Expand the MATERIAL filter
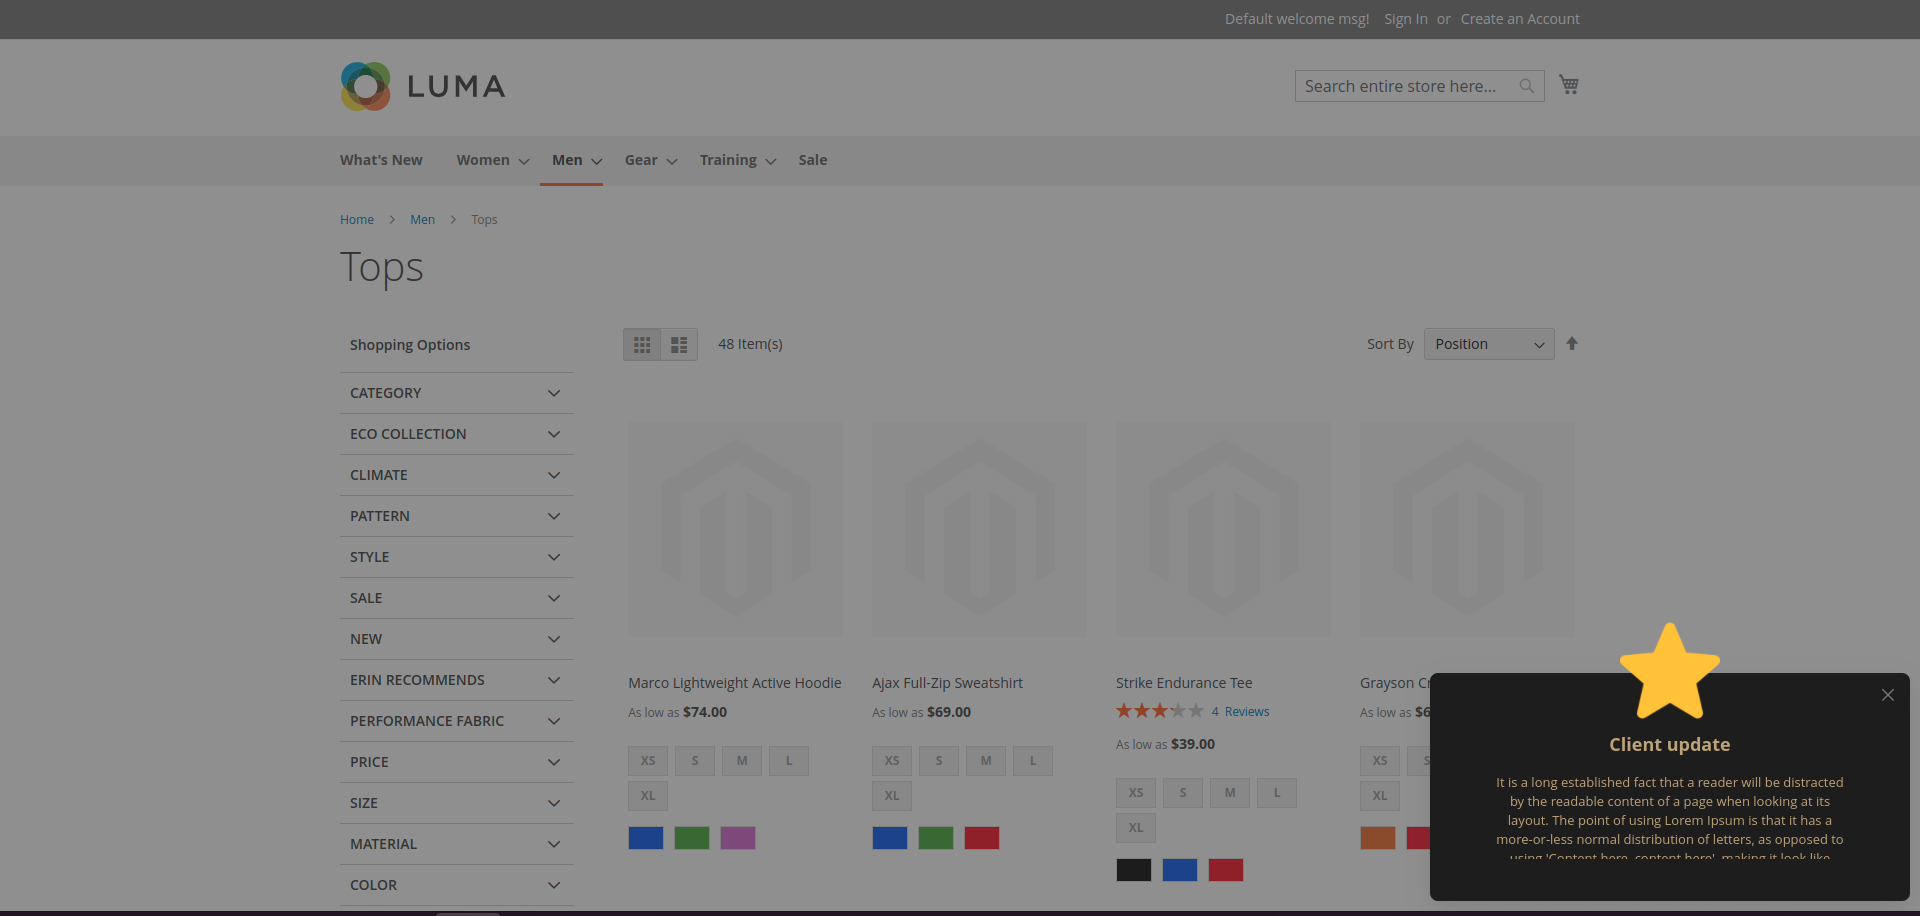The width and height of the screenshot is (1920, 916). [457, 844]
